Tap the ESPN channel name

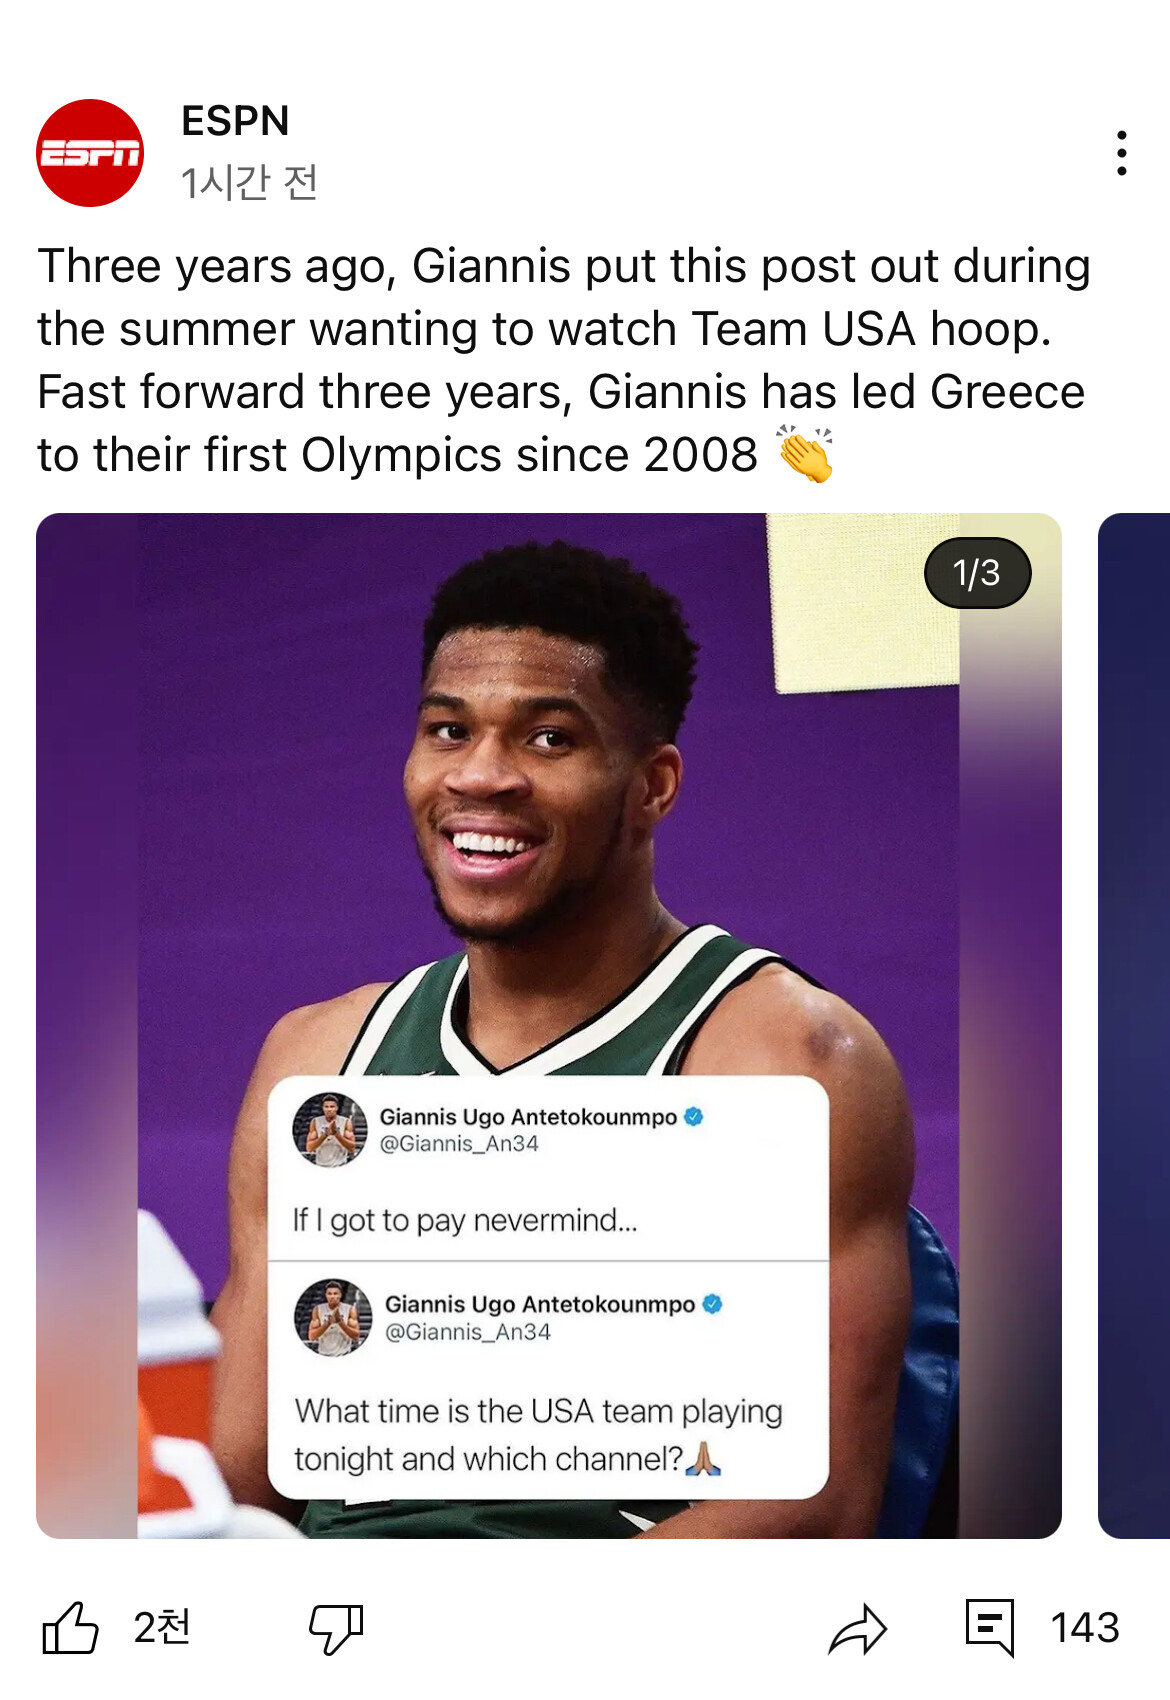point(235,121)
